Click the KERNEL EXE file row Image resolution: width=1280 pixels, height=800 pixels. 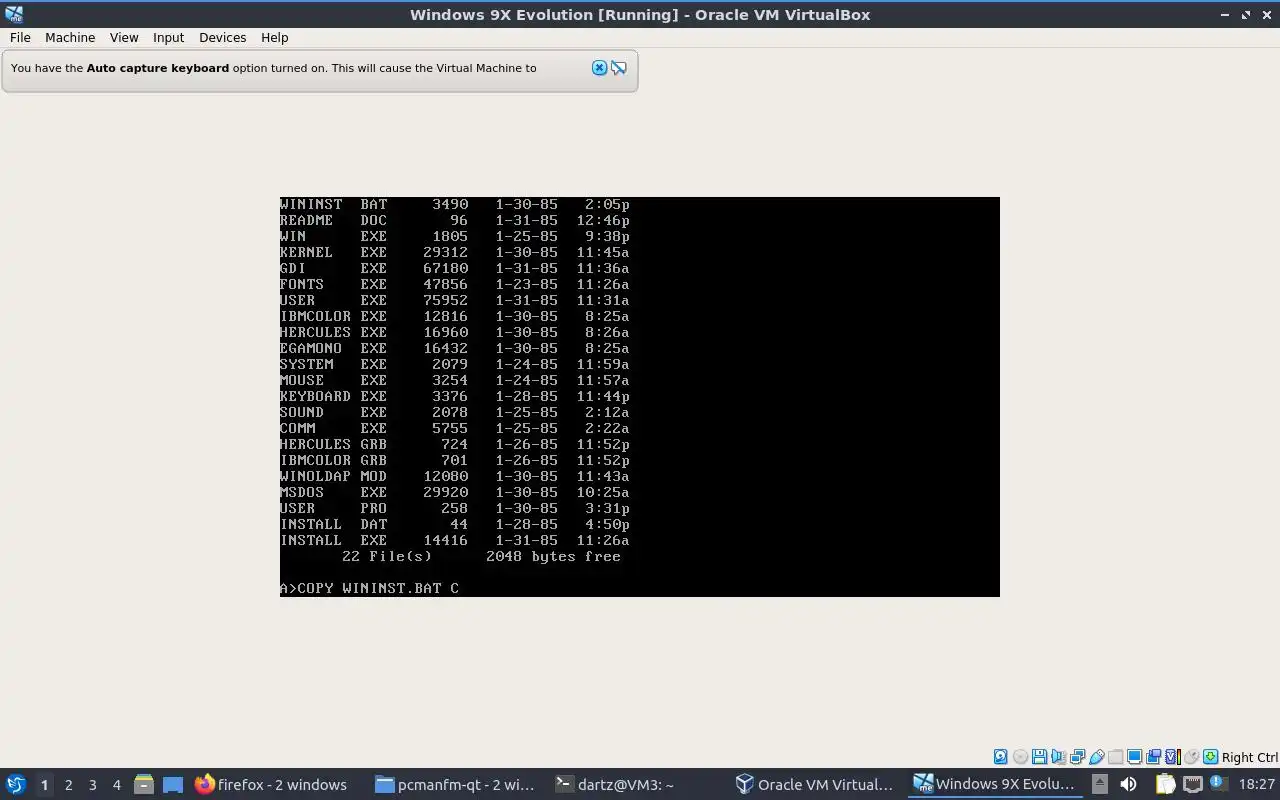click(454, 252)
